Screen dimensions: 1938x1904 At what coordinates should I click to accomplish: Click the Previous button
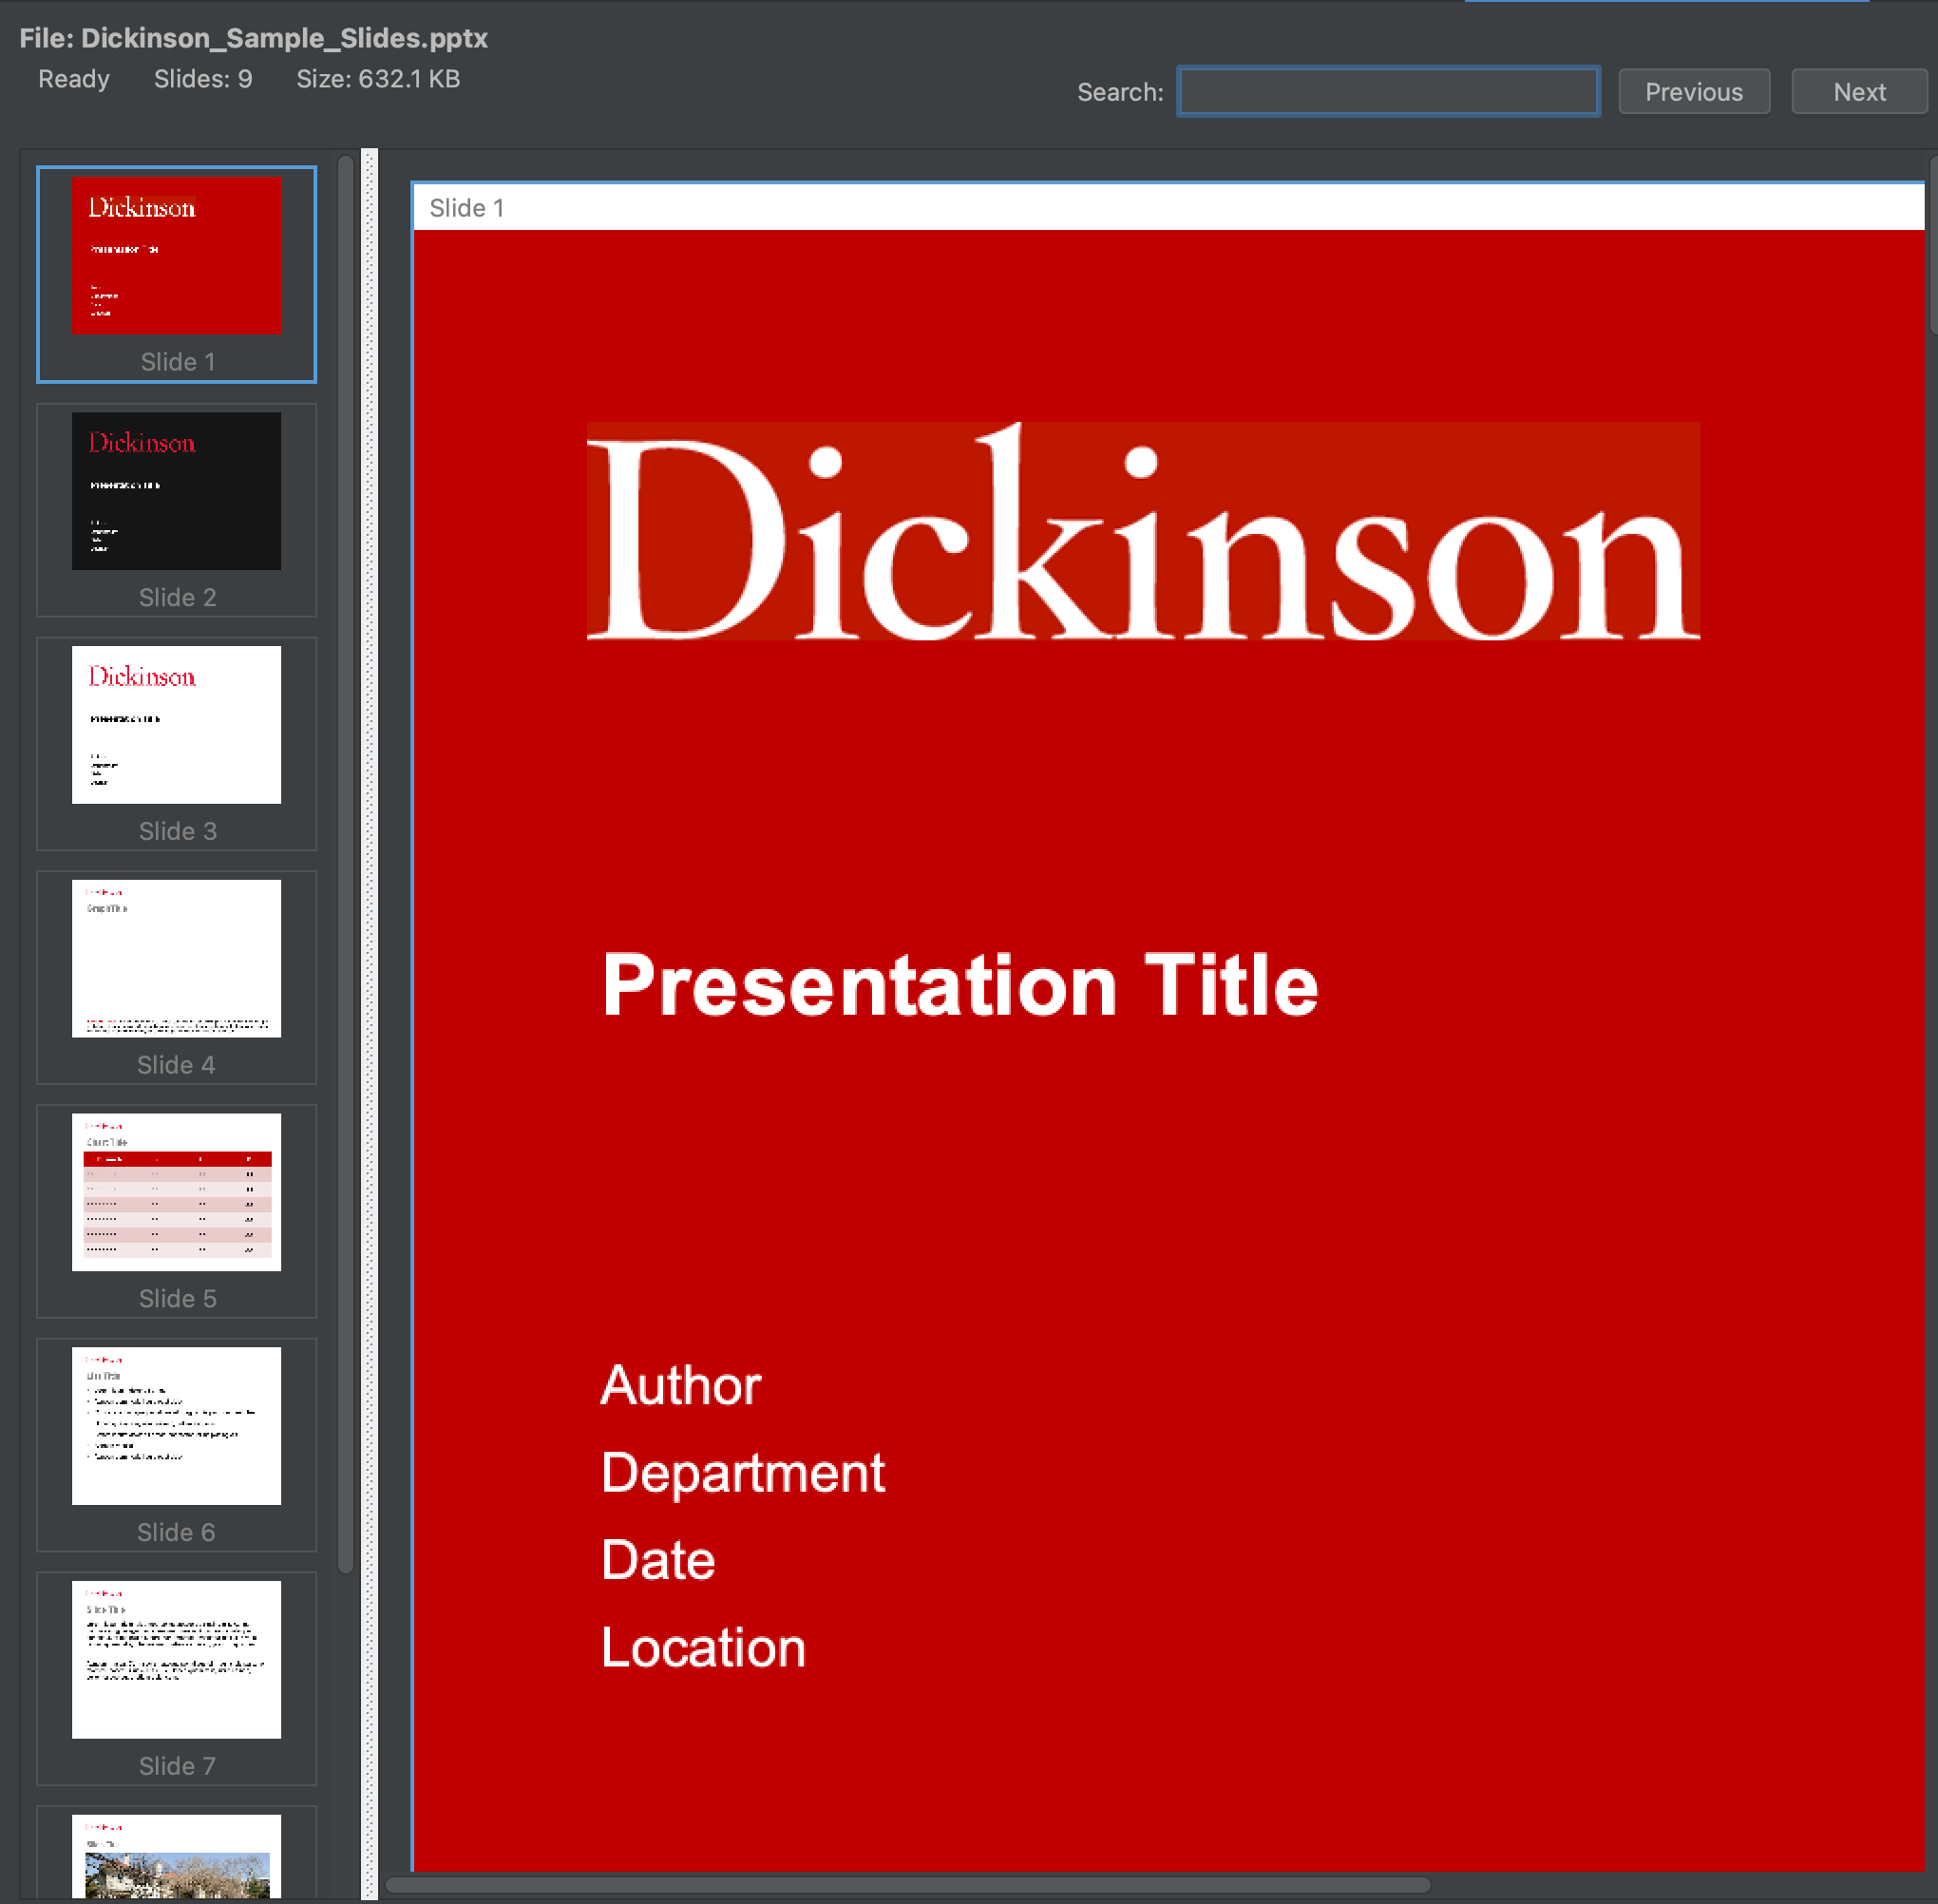coord(1694,91)
